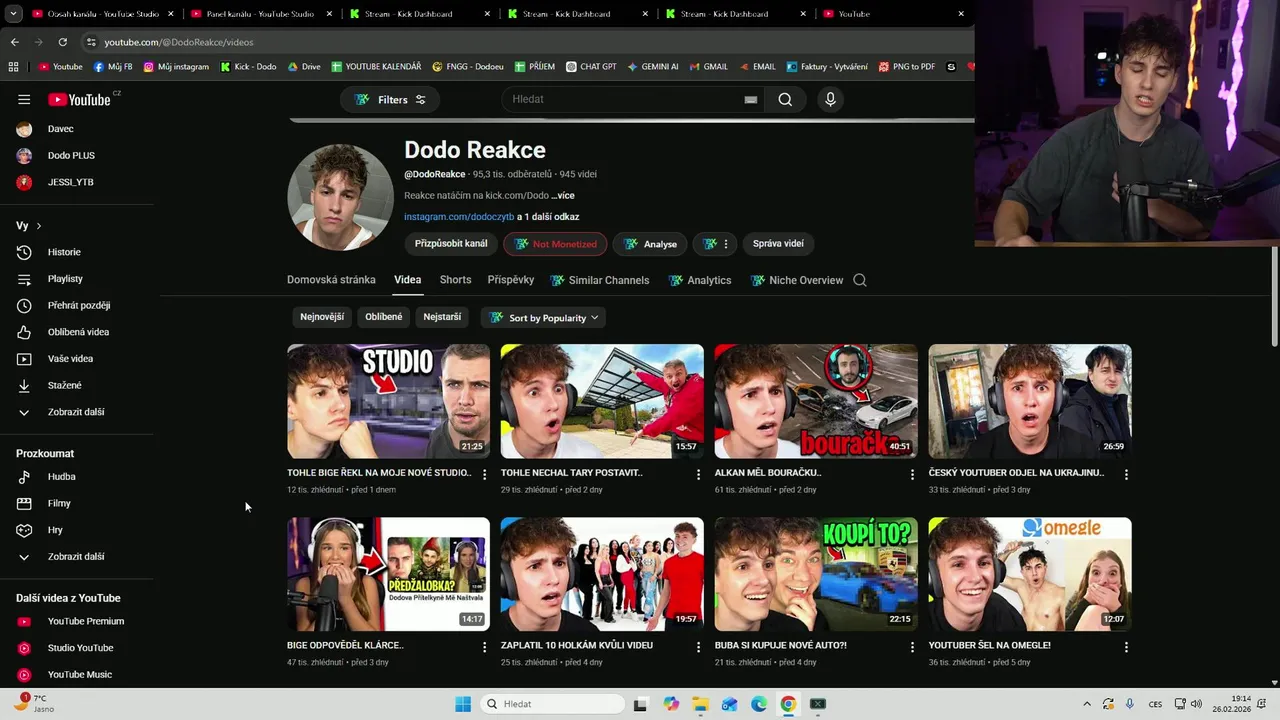The image size is (1280, 720).
Task: Click Správa videí button
Action: (778, 244)
